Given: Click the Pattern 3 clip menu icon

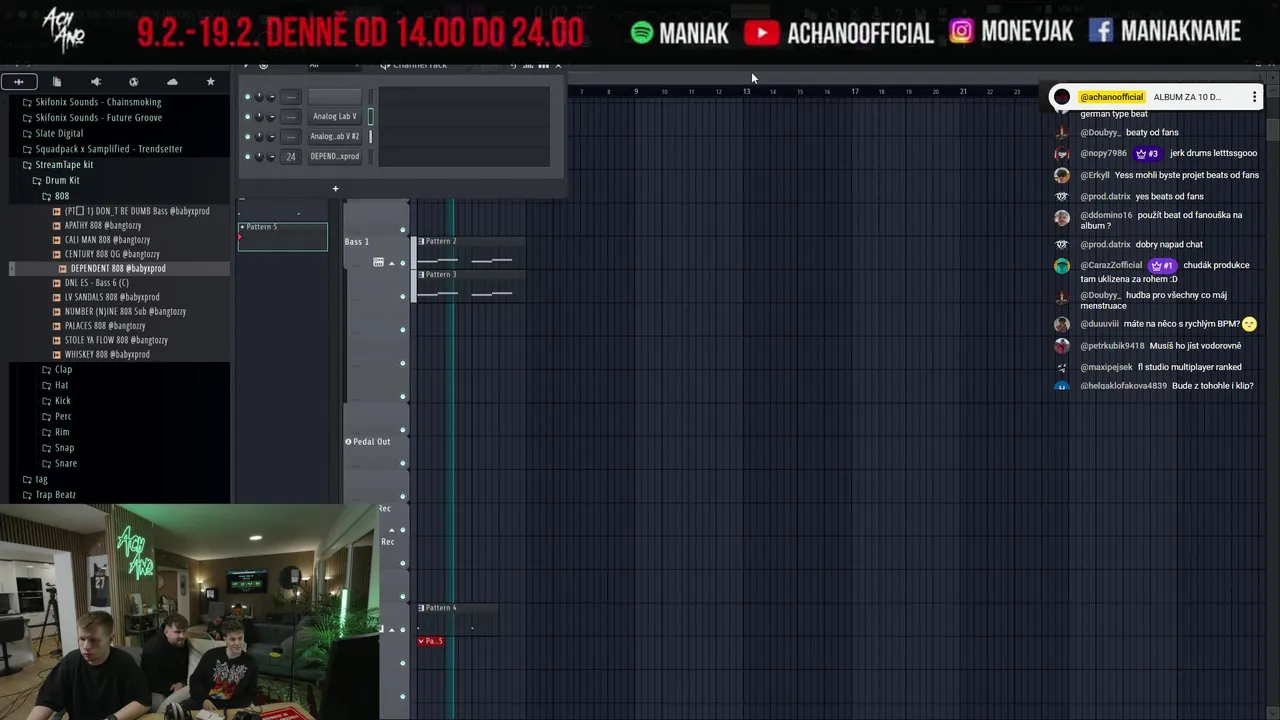Looking at the screenshot, I should (421, 274).
